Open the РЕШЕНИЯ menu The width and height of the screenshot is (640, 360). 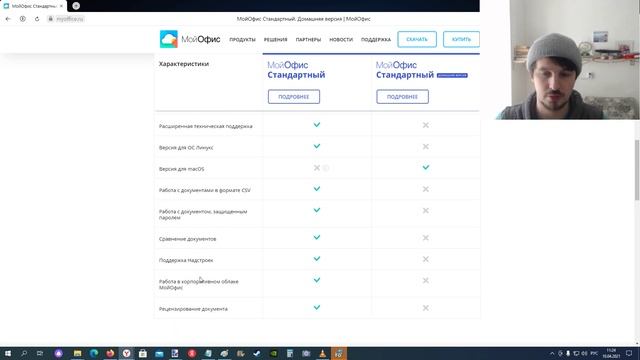[276, 40]
